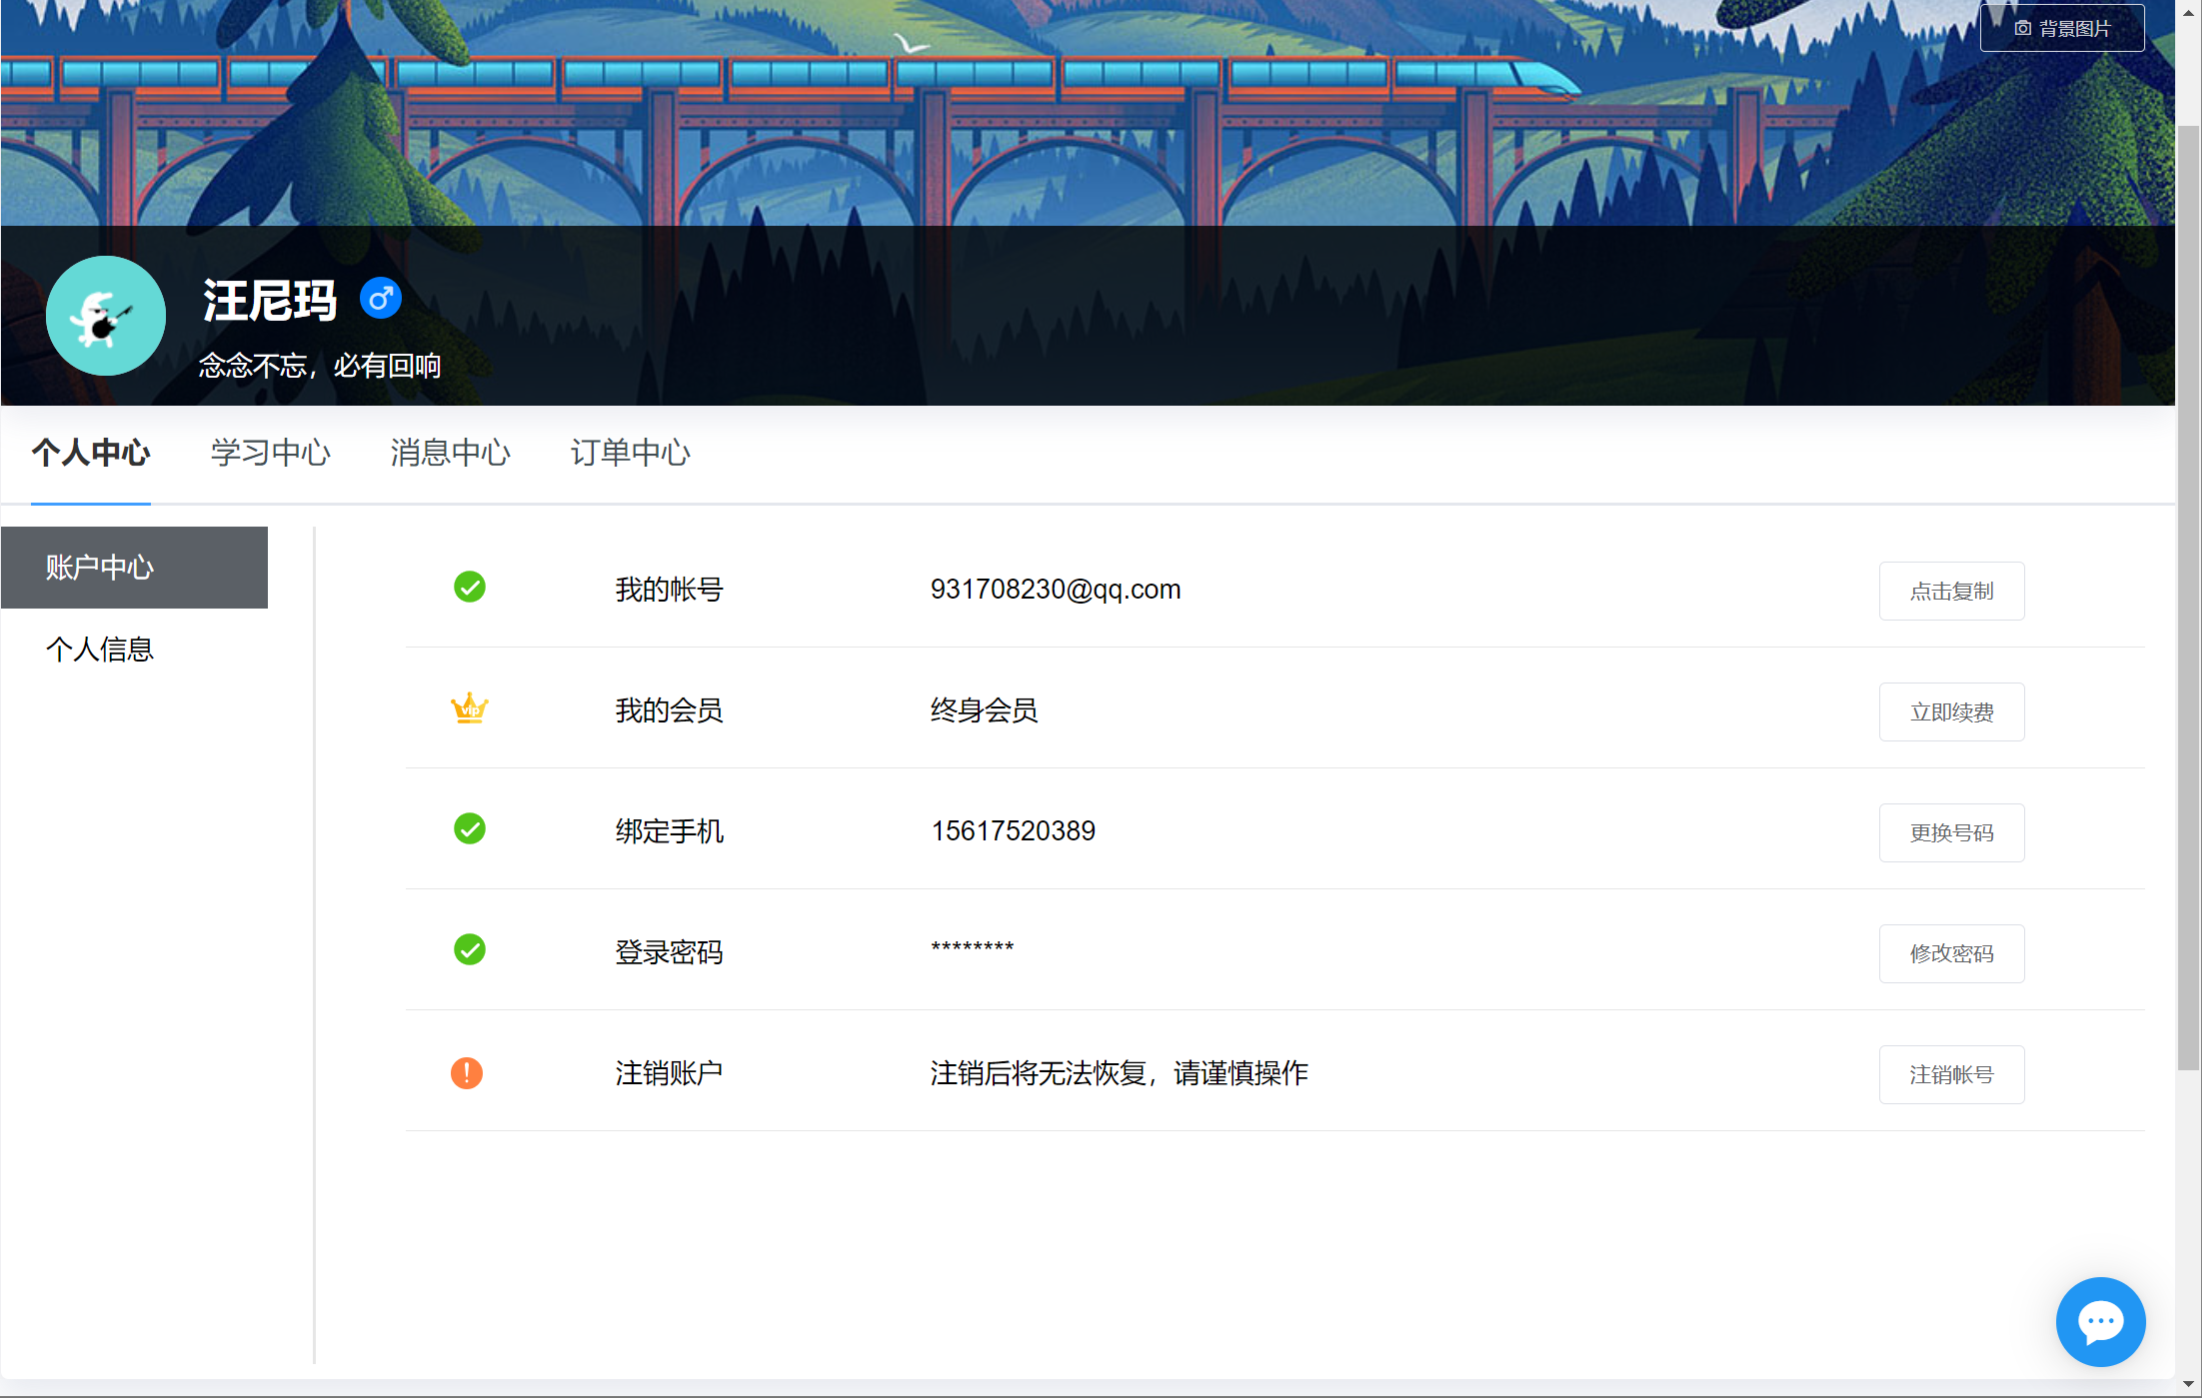
Task: Click green check icon beside 绑定手机
Action: click(469, 829)
